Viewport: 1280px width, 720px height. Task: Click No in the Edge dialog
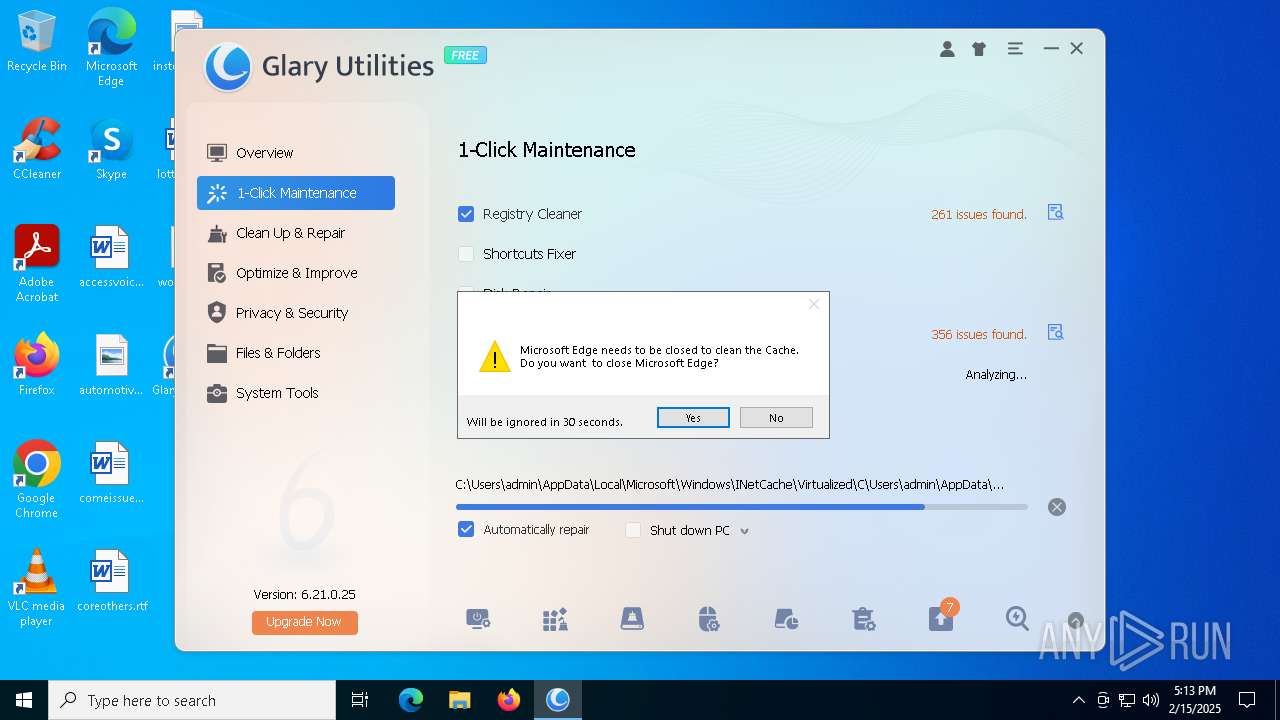(x=776, y=418)
